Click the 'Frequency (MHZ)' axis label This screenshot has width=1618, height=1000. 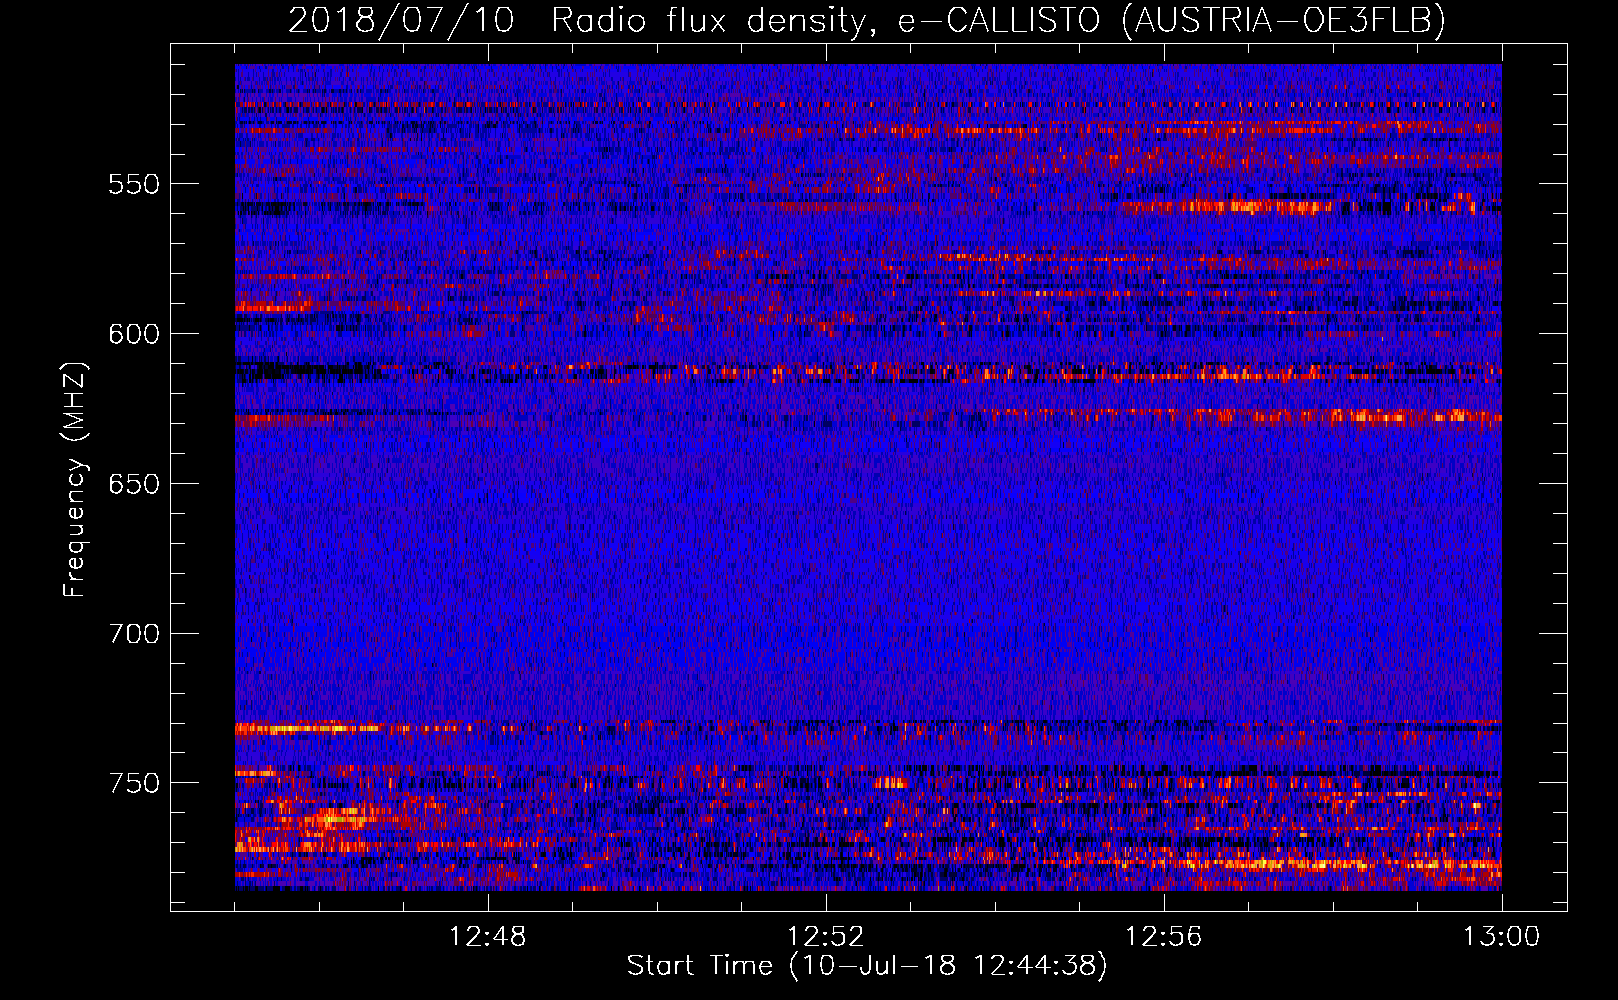pos(75,480)
